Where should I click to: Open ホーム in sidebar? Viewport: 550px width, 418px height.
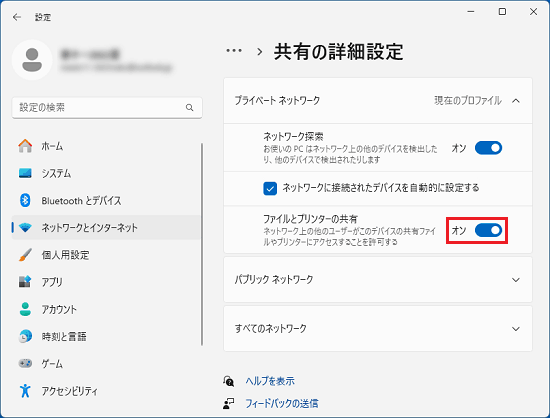[106, 146]
